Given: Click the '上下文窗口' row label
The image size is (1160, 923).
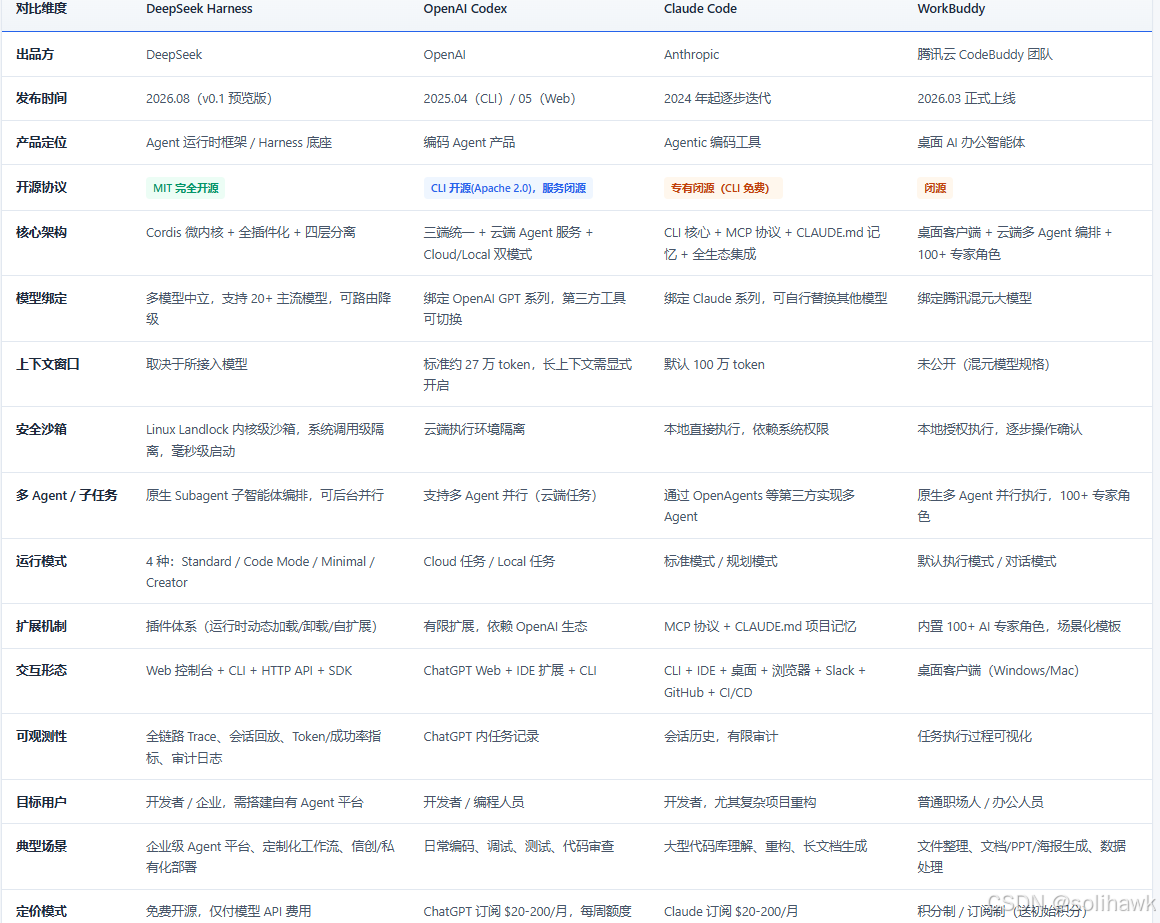Looking at the screenshot, I should pos(48,364).
